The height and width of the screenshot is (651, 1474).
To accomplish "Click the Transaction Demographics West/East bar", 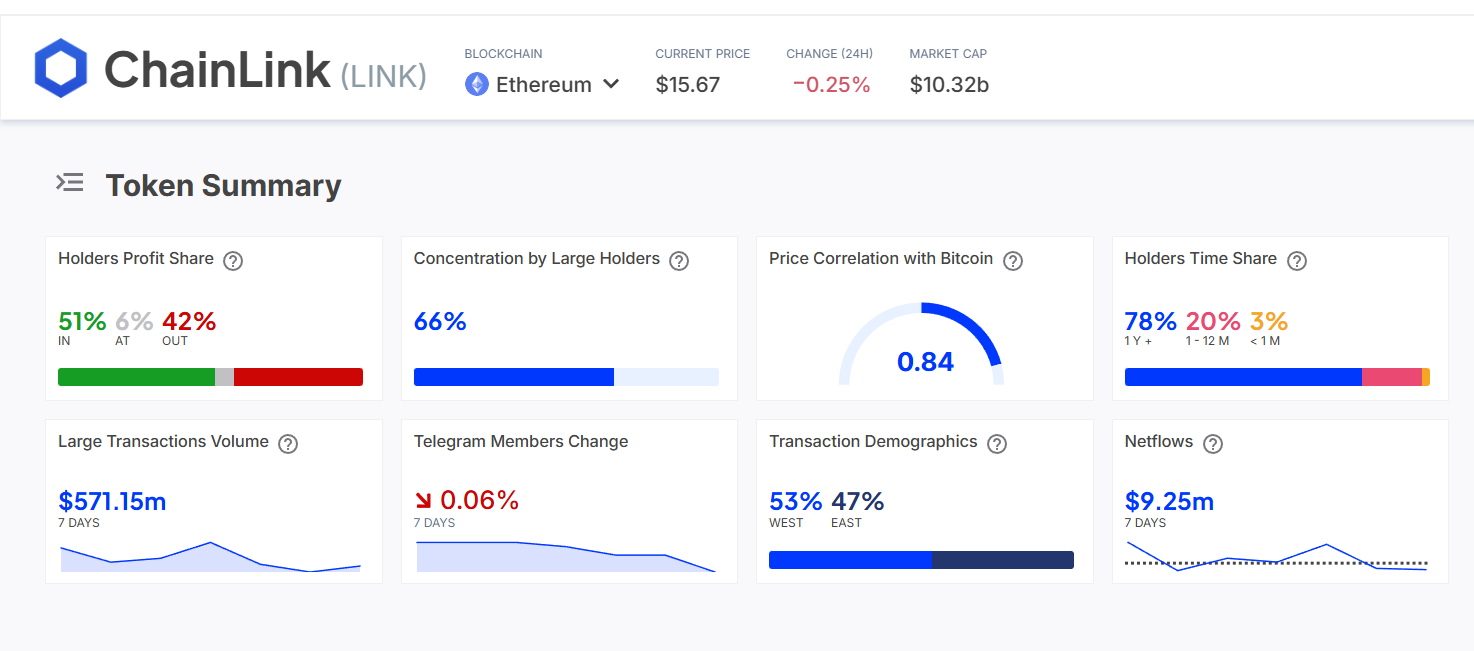I will click(x=921, y=560).
